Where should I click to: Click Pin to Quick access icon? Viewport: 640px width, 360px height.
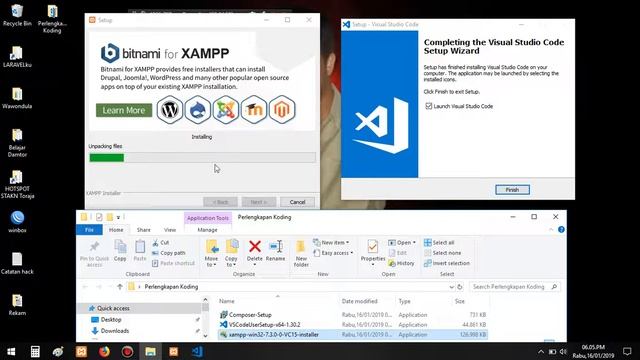[x=94, y=247]
